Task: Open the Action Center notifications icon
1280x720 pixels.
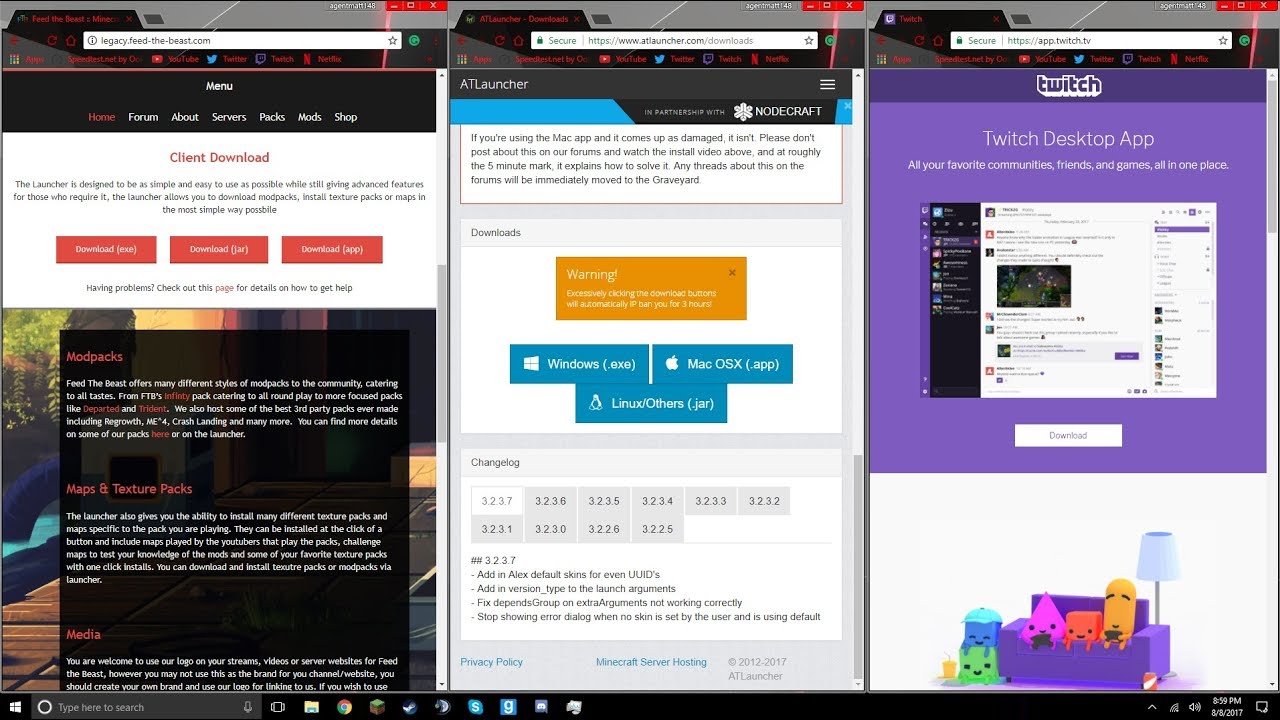Action: pyautogui.click(x=1262, y=706)
